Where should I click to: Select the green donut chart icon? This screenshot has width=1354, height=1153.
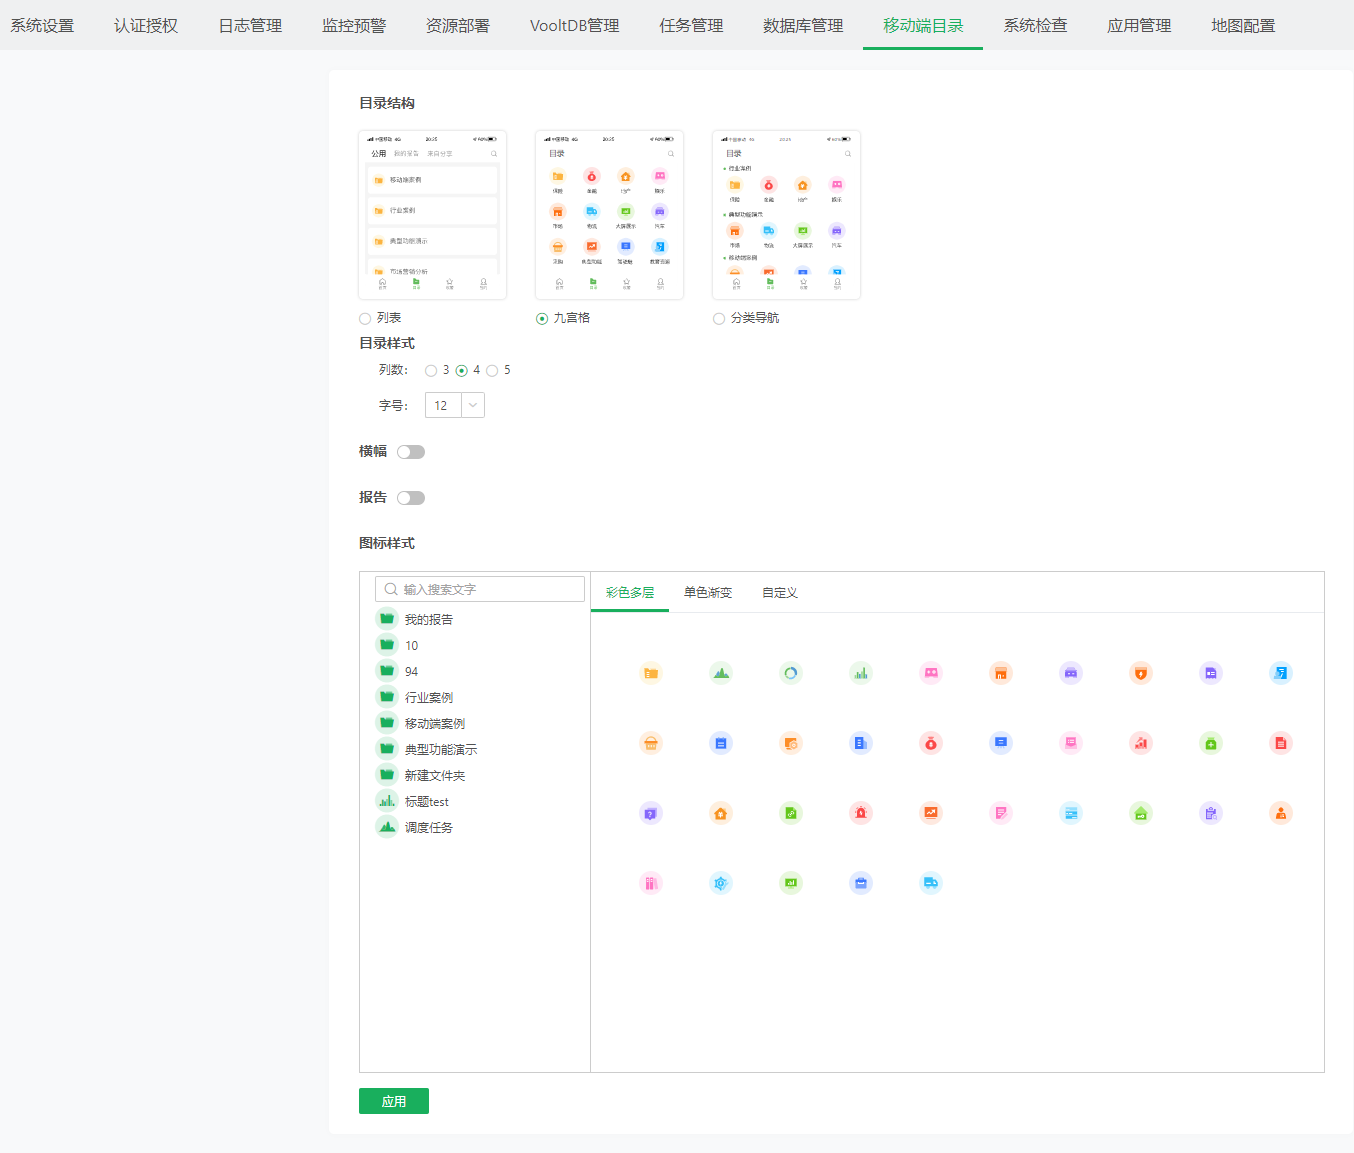(791, 673)
